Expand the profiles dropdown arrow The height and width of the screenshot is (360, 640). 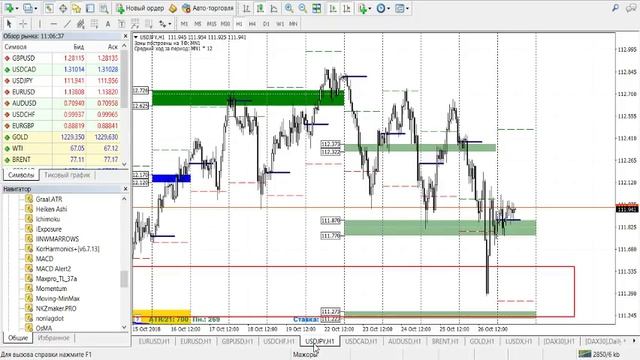[x=36, y=8]
